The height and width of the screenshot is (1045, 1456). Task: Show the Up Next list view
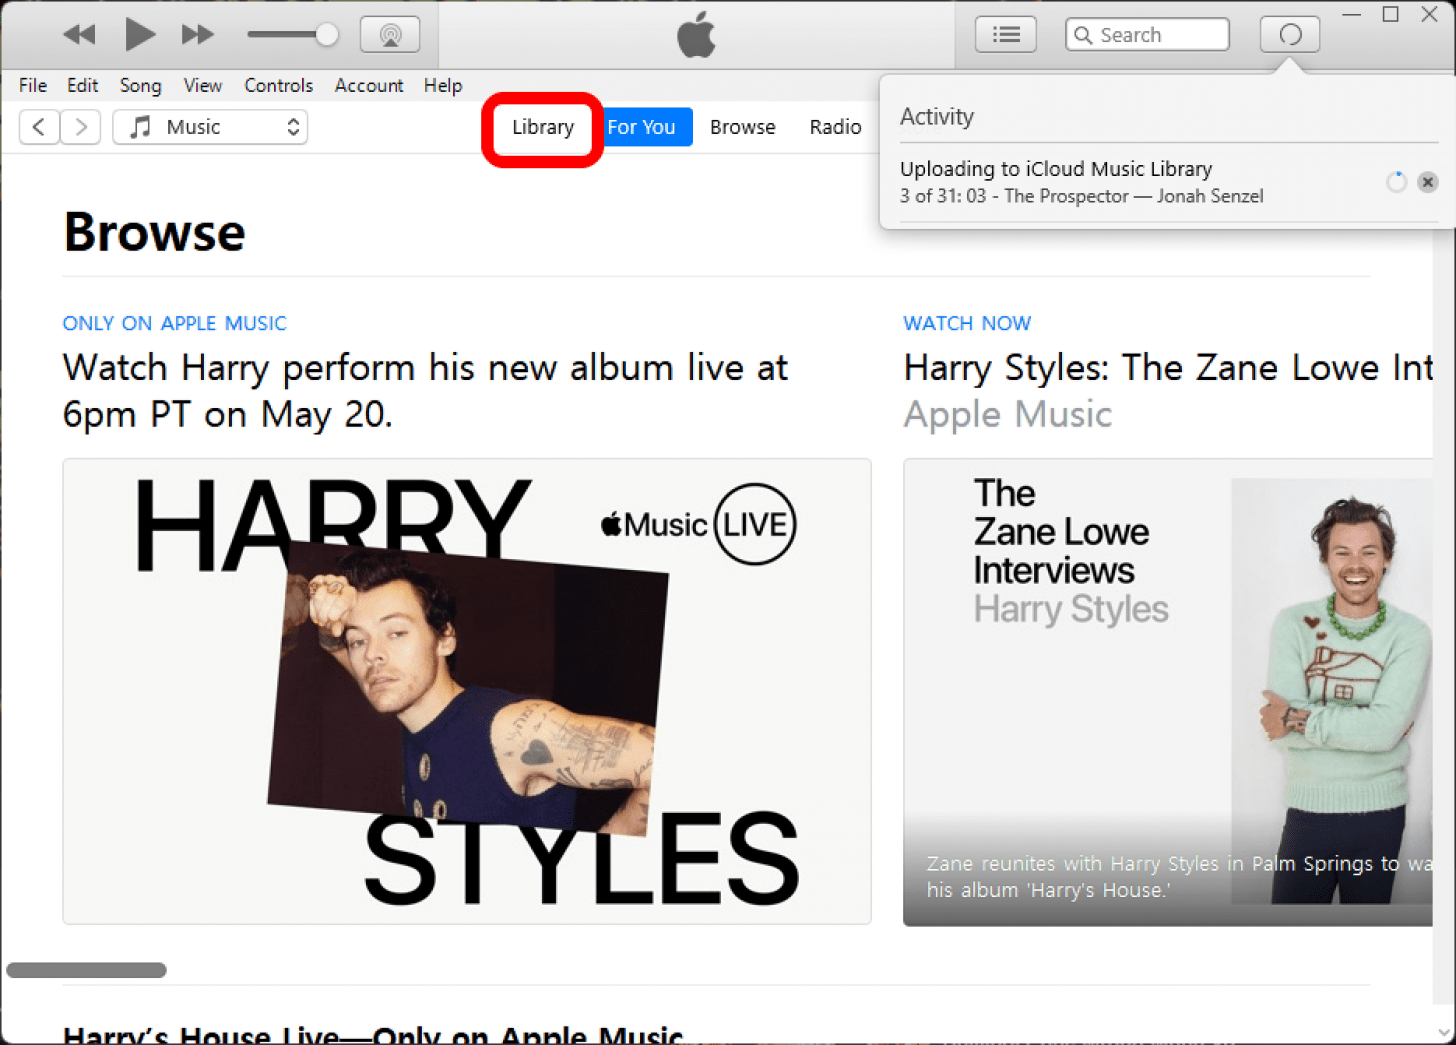(1005, 35)
